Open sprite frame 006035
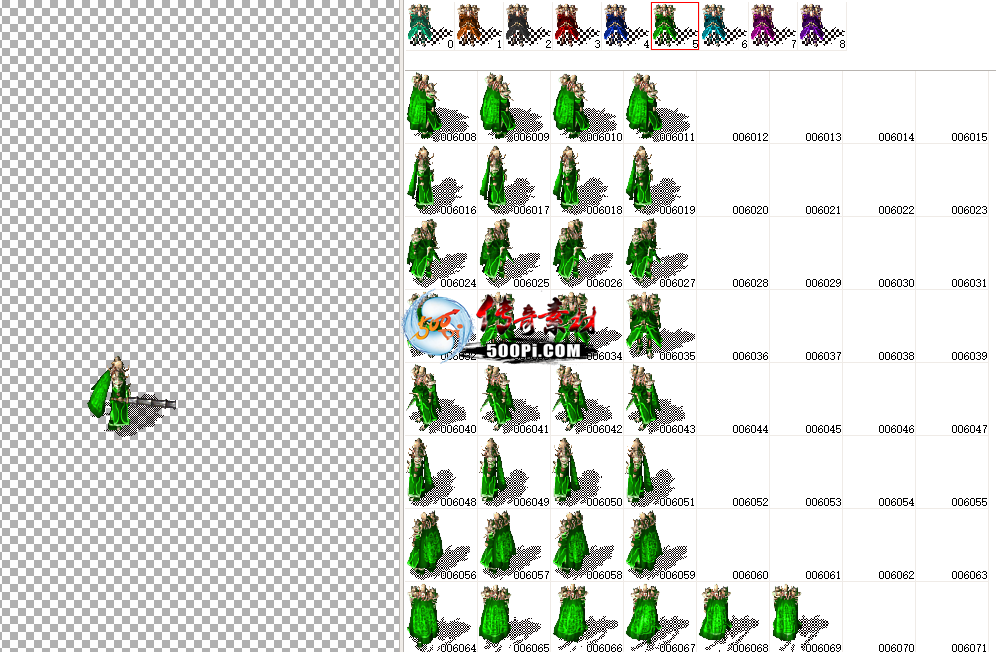Viewport: 996px width, 652px height. tap(660, 326)
